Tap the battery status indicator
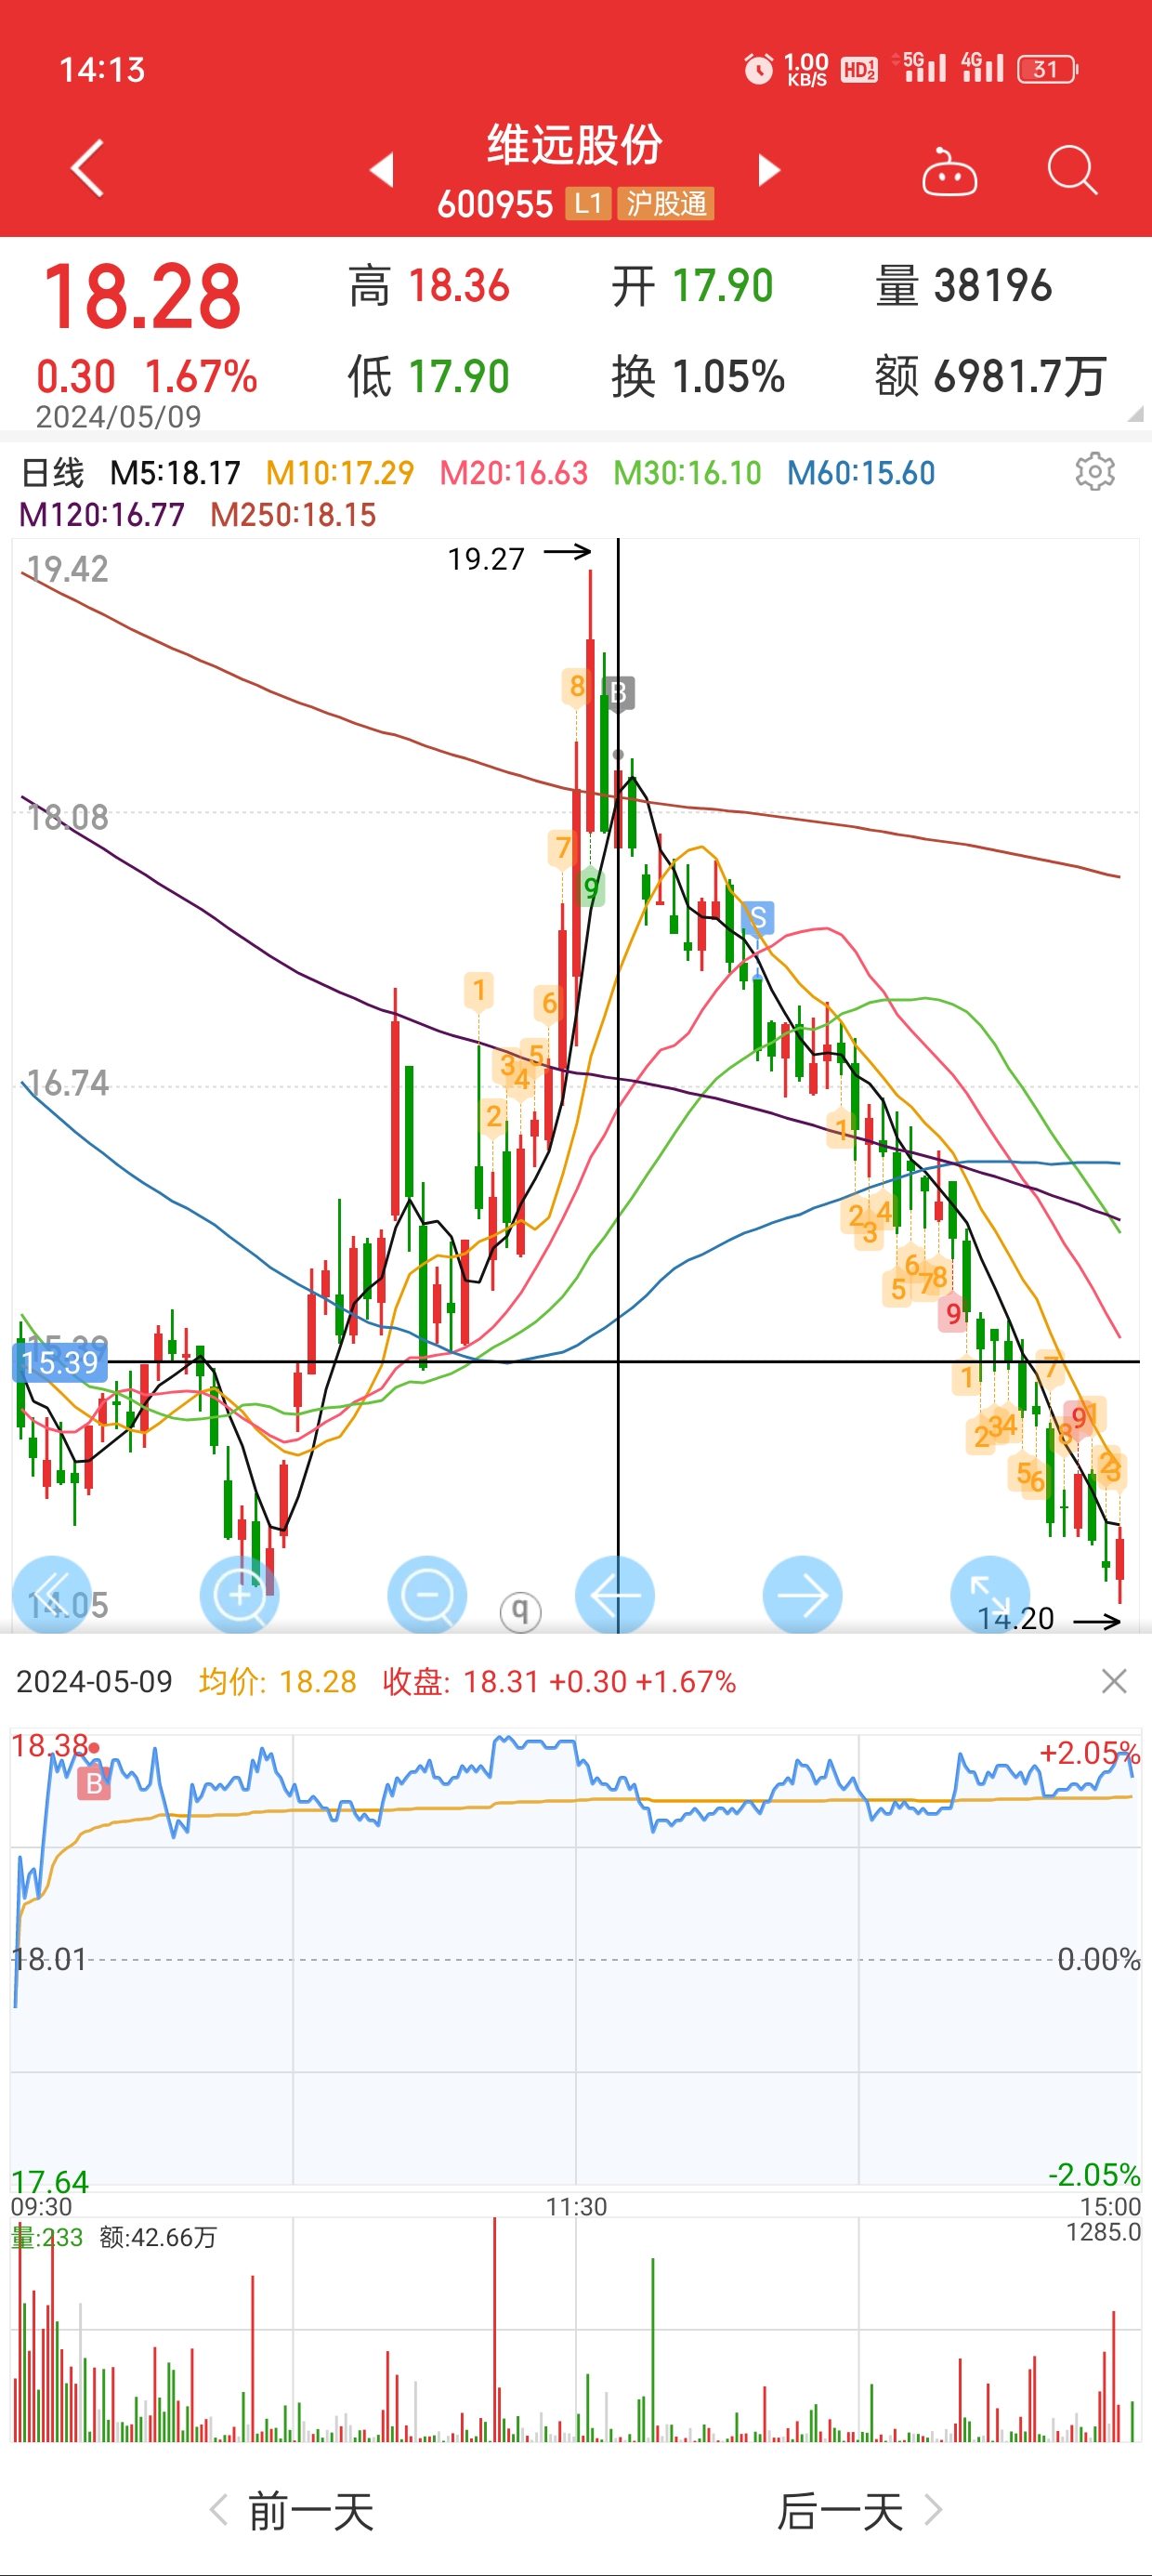Image resolution: width=1152 pixels, height=2576 pixels. pyautogui.click(x=1047, y=69)
